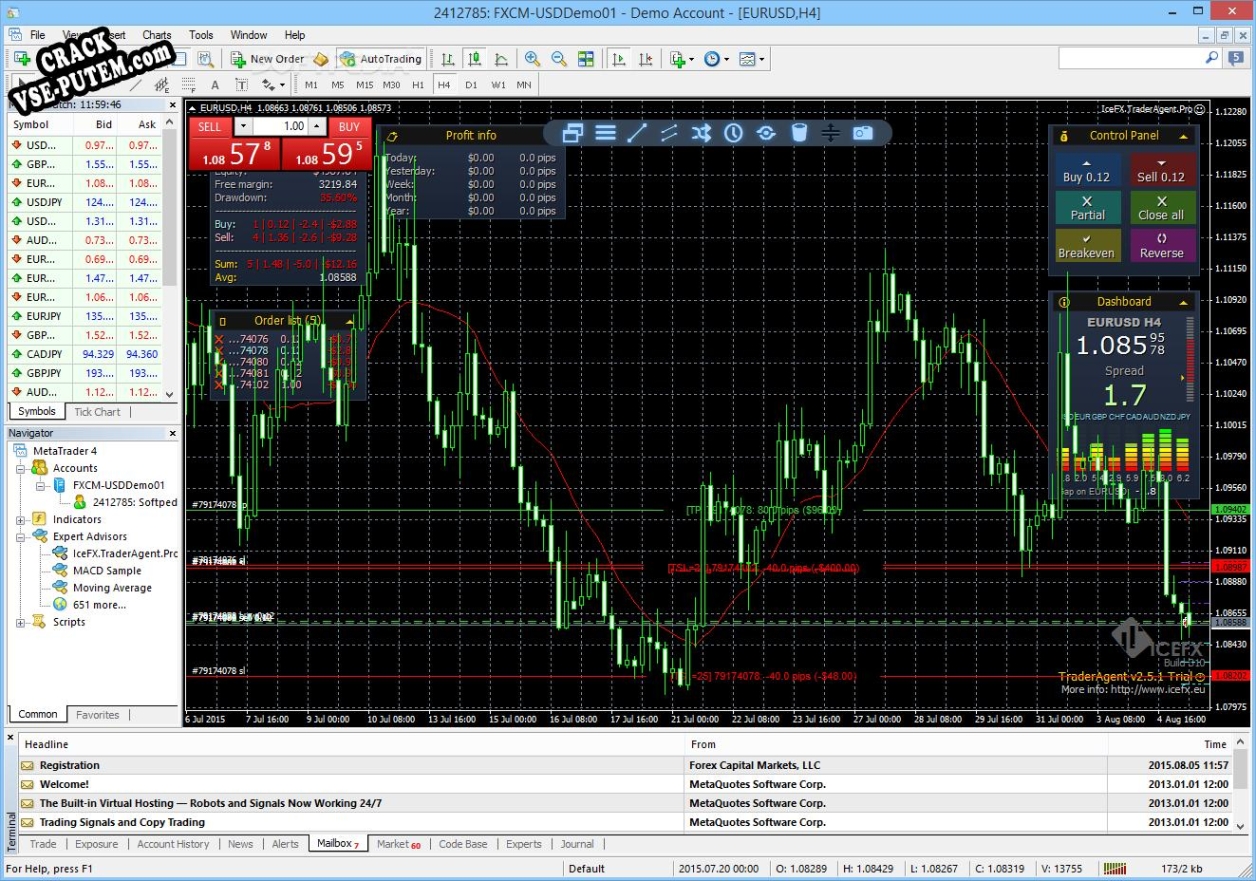This screenshot has width=1256, height=881.
Task: Click the camera screenshot icon in chart toolbar
Action: pyautogui.click(x=862, y=133)
